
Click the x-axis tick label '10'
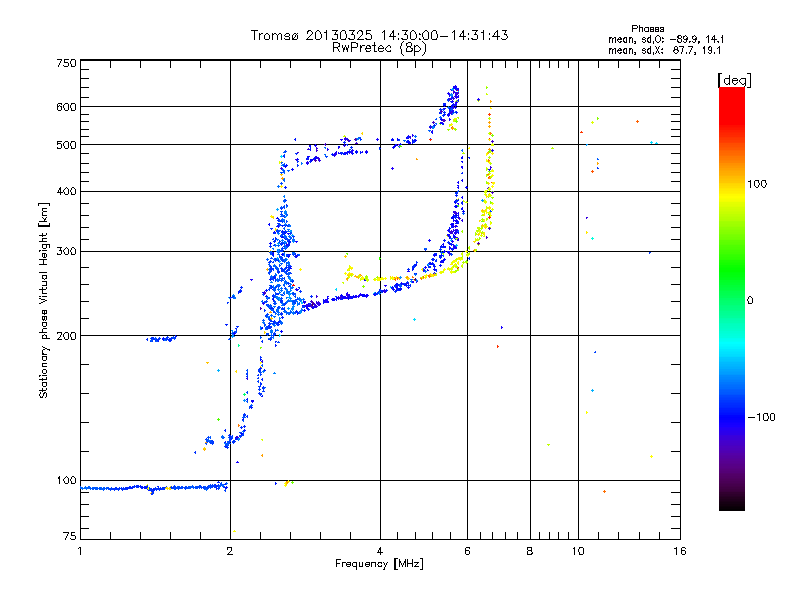tap(578, 551)
